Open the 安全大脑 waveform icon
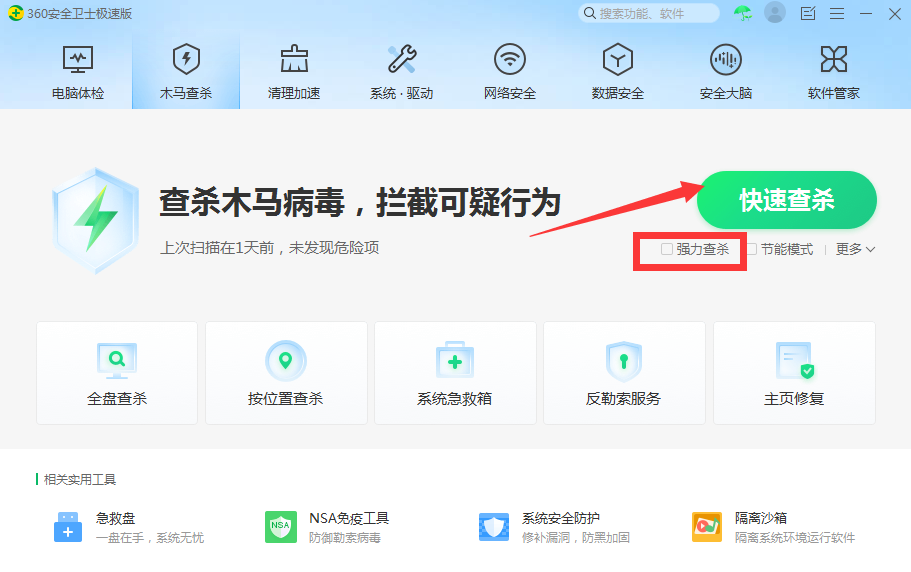Image resolution: width=911 pixels, height=572 pixels. point(726,59)
